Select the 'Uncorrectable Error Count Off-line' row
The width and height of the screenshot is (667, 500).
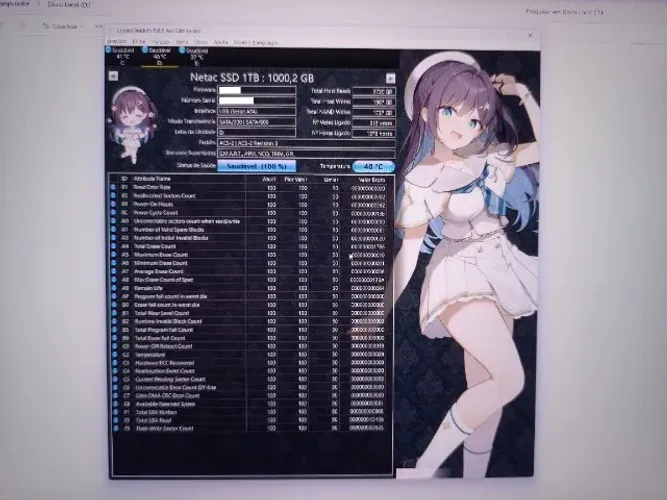pyautogui.click(x=249, y=388)
